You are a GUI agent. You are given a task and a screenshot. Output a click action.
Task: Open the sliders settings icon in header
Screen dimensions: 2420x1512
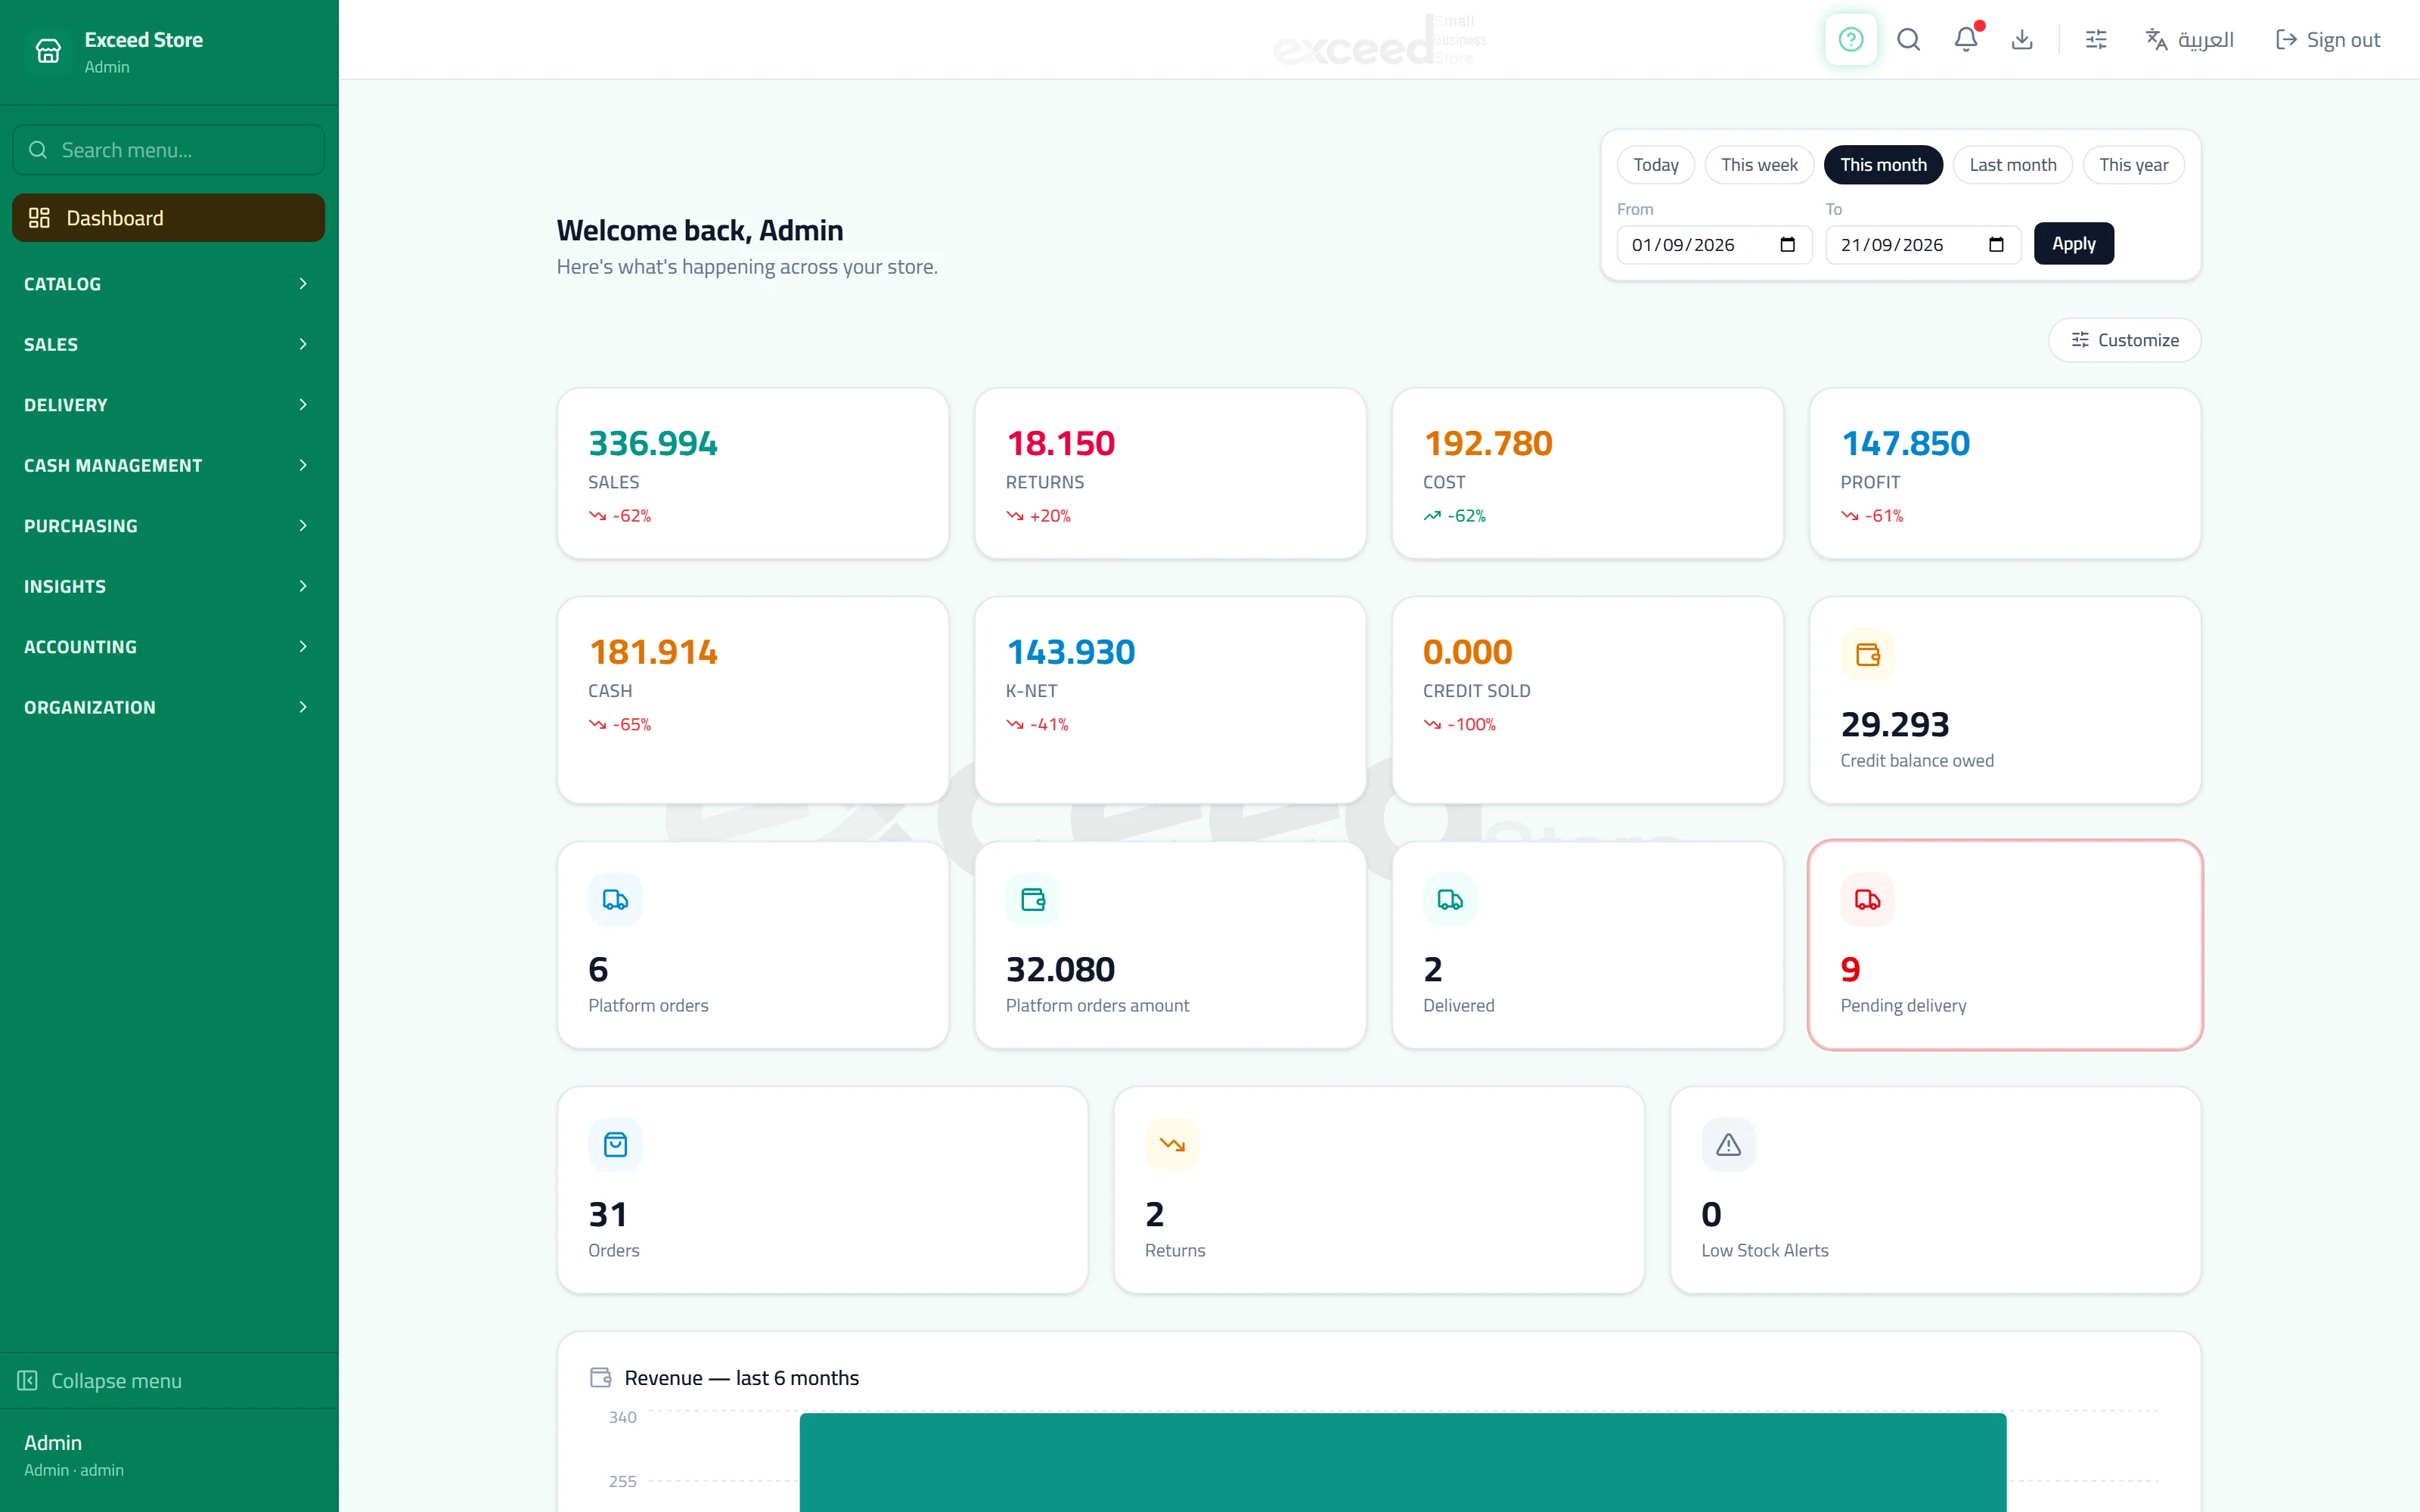pos(2096,40)
